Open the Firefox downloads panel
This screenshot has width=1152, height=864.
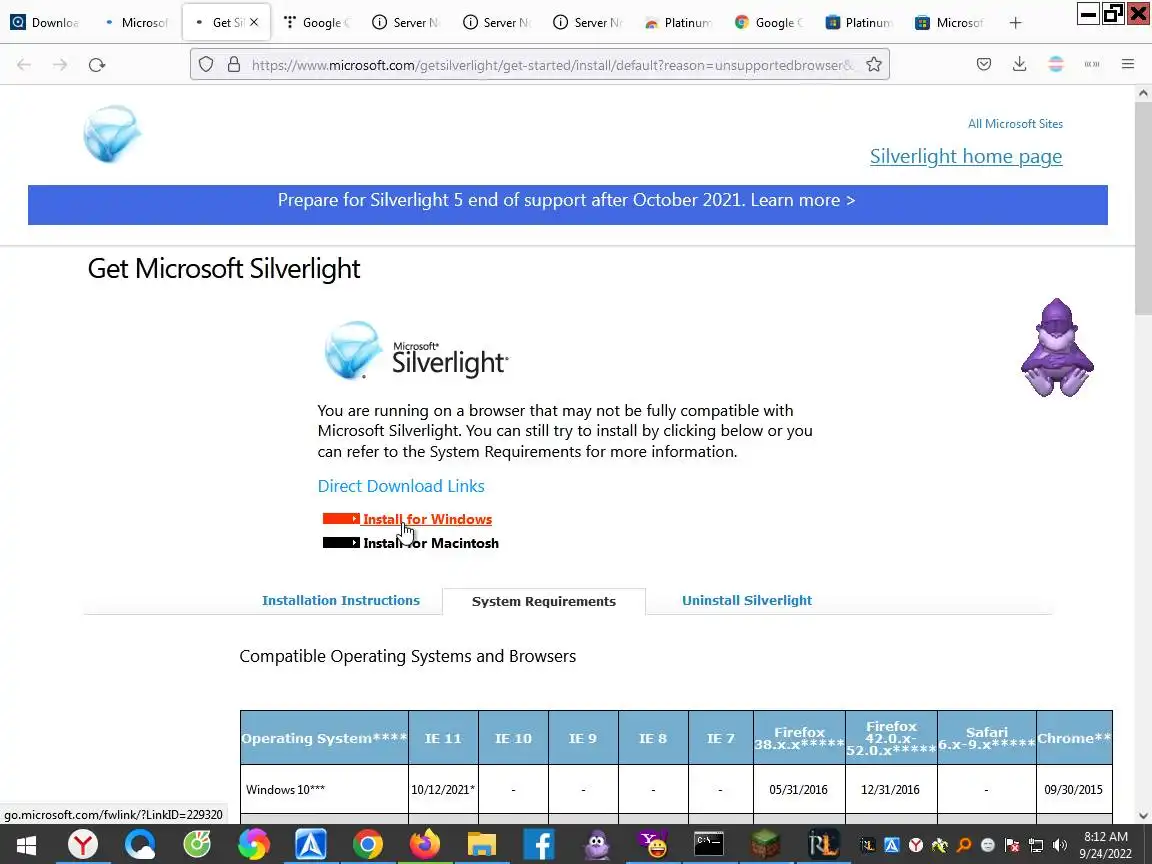pyautogui.click(x=1019, y=65)
